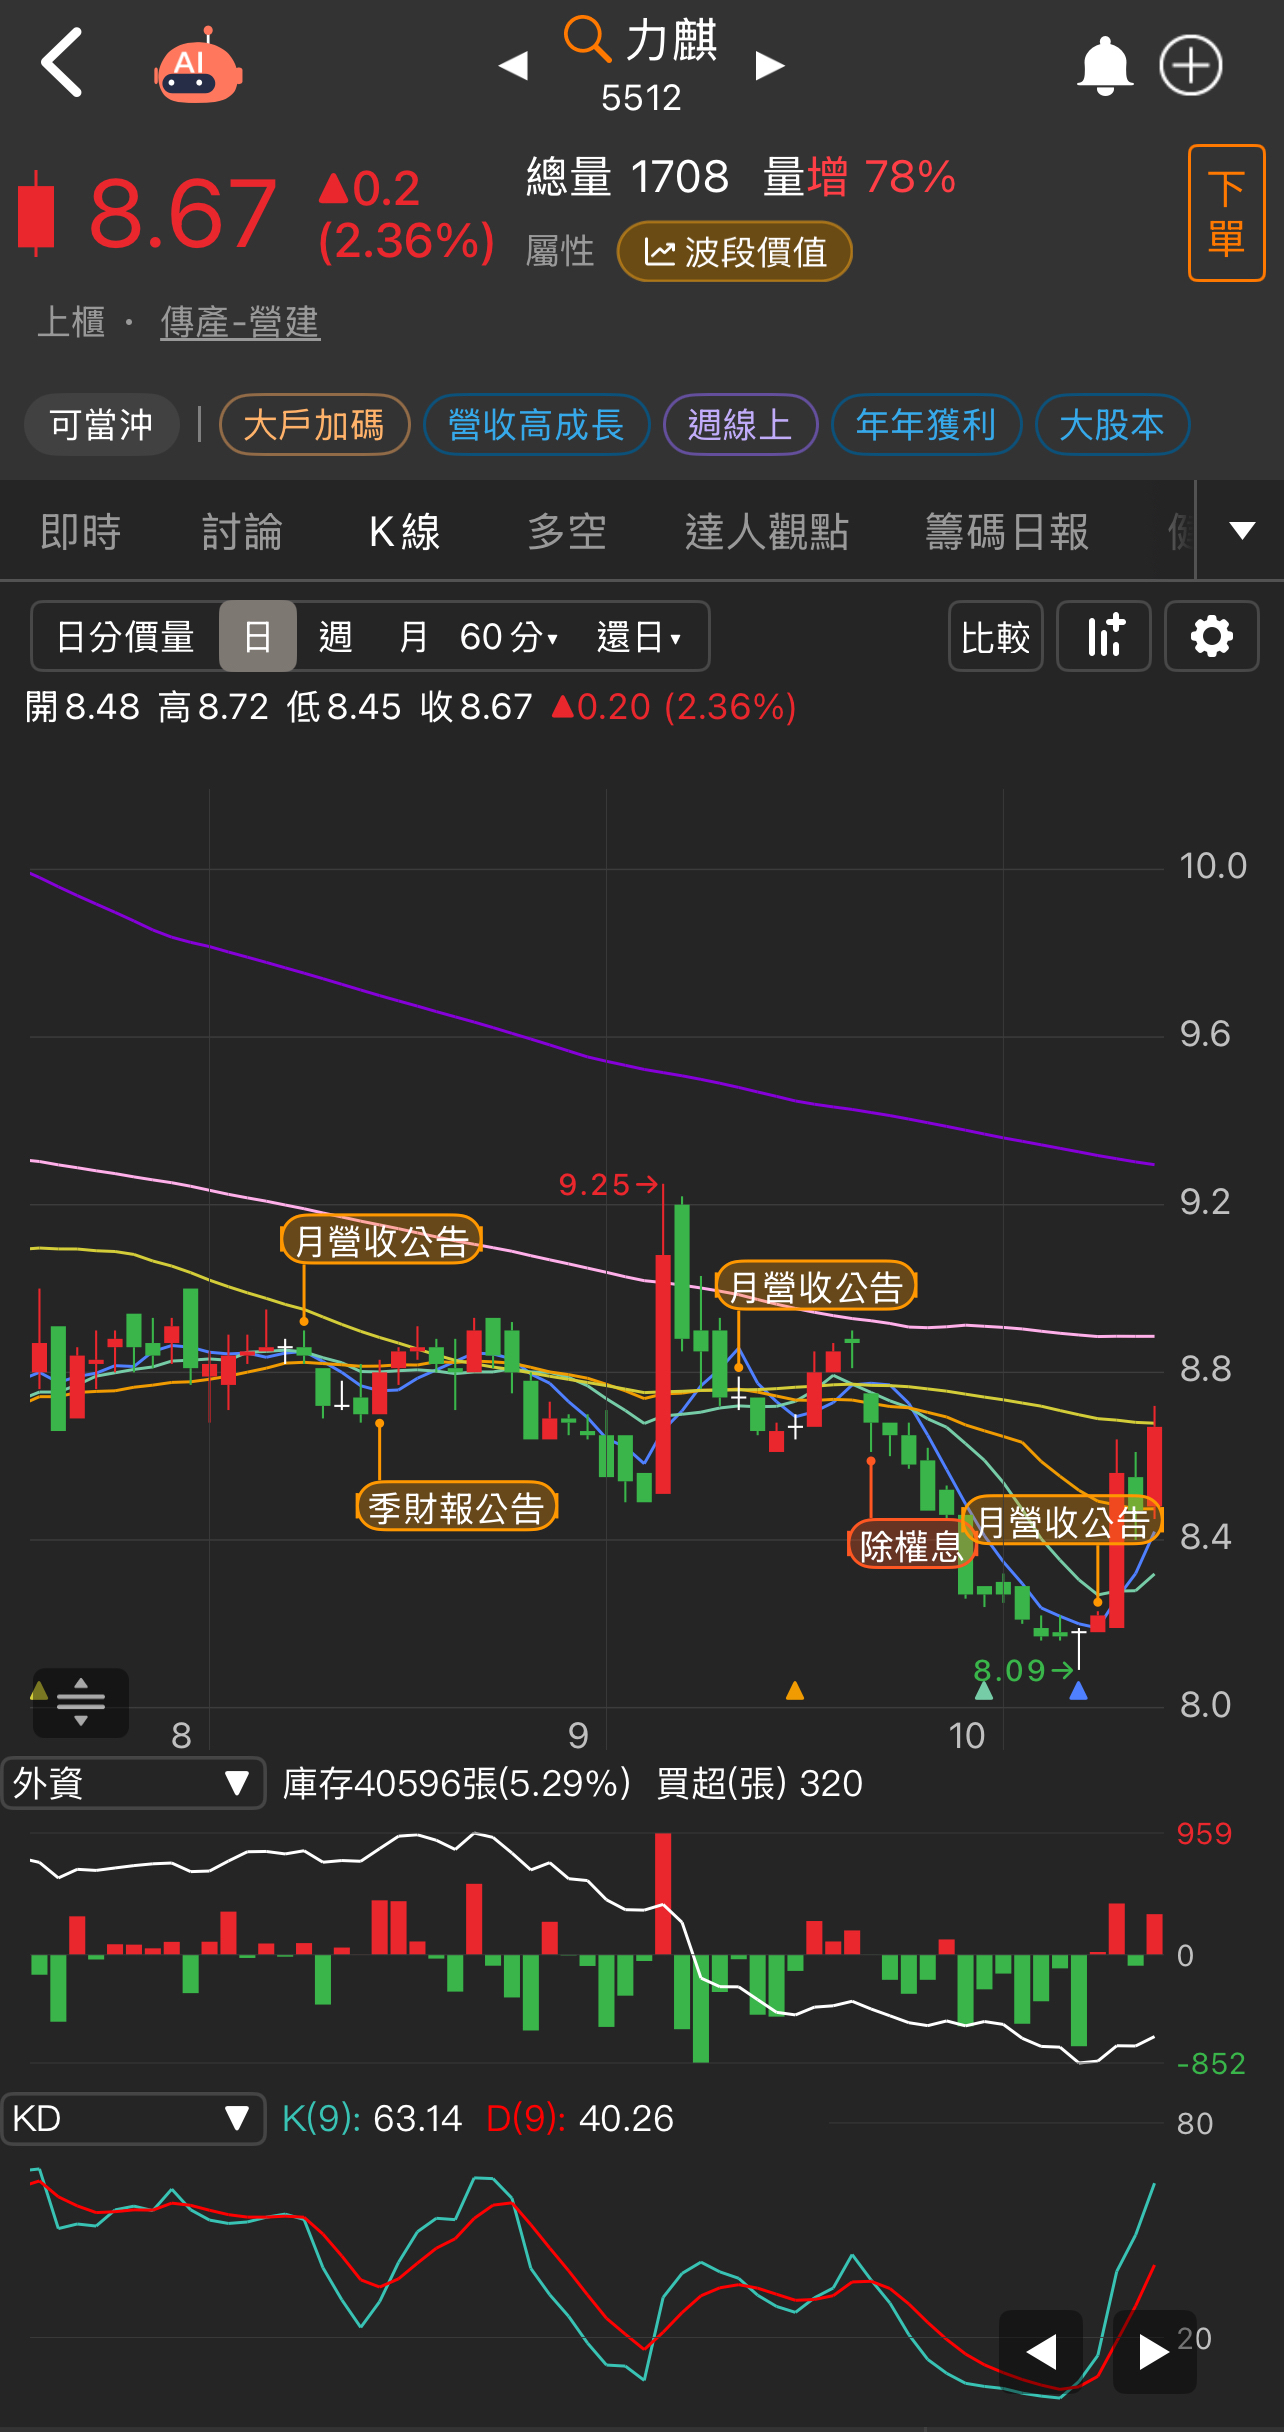Tap the search magnifier beside 力麒
Image resolution: width=1284 pixels, height=2432 pixels.
point(587,40)
